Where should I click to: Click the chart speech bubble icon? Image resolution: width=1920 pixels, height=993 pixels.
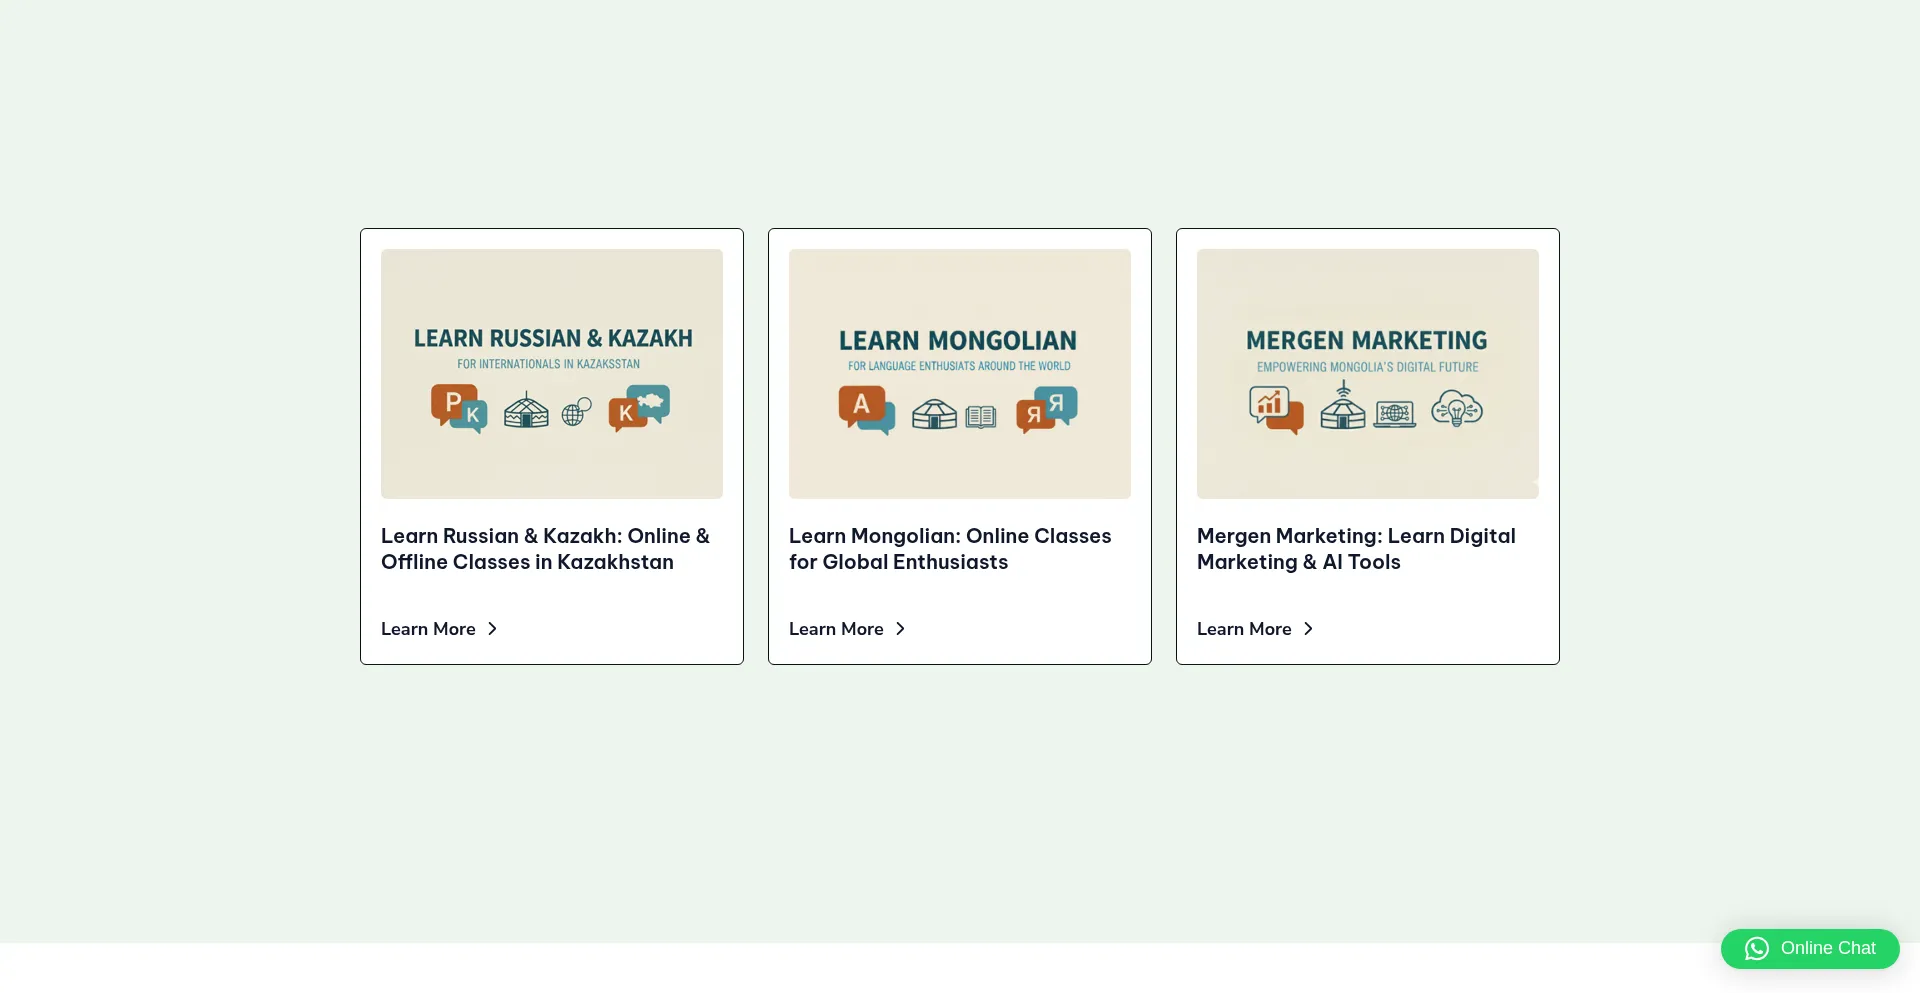[1274, 407]
